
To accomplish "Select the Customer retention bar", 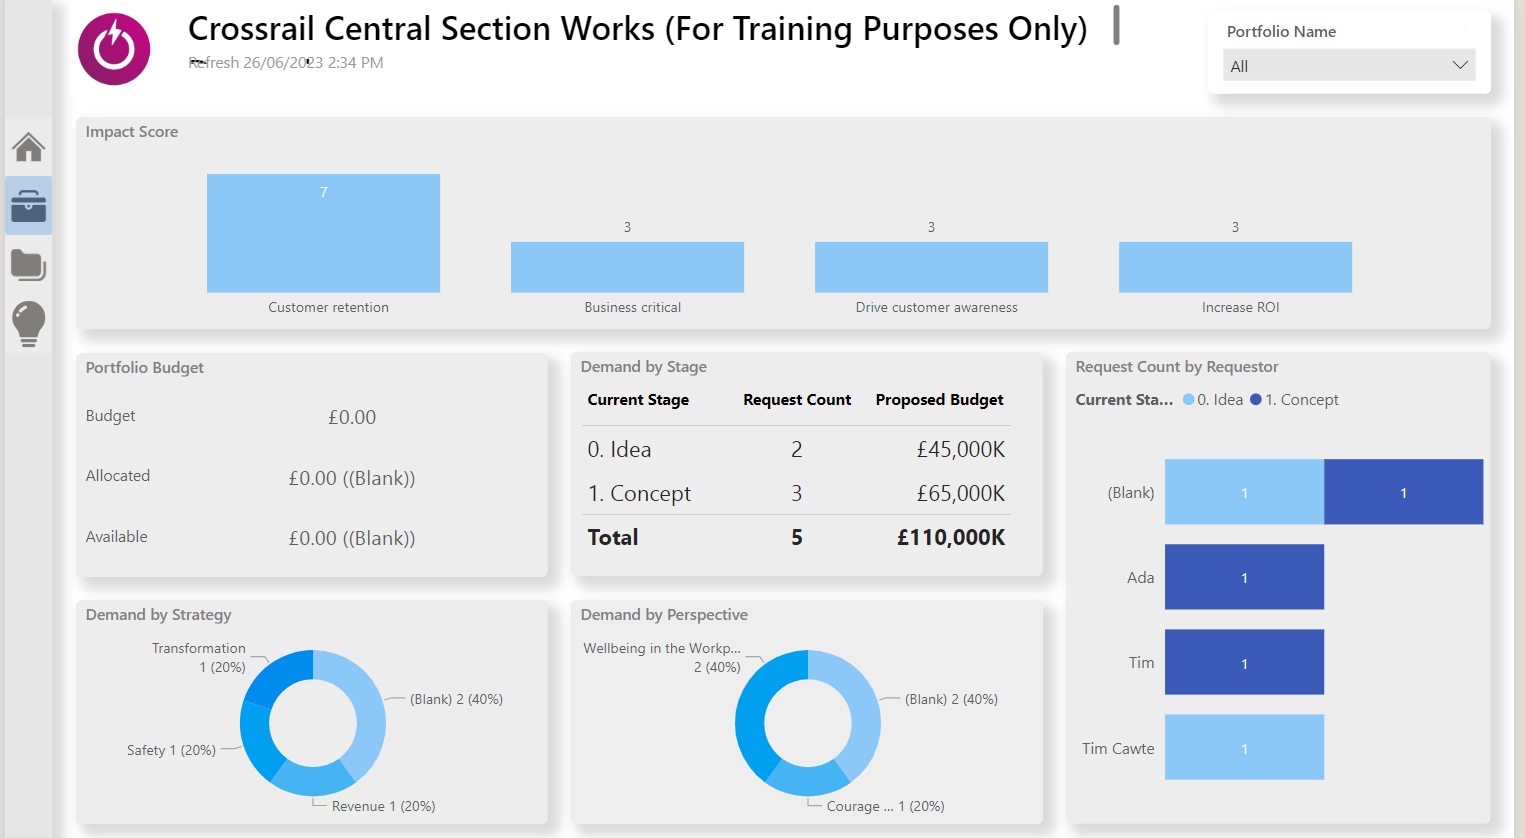I will coord(323,233).
